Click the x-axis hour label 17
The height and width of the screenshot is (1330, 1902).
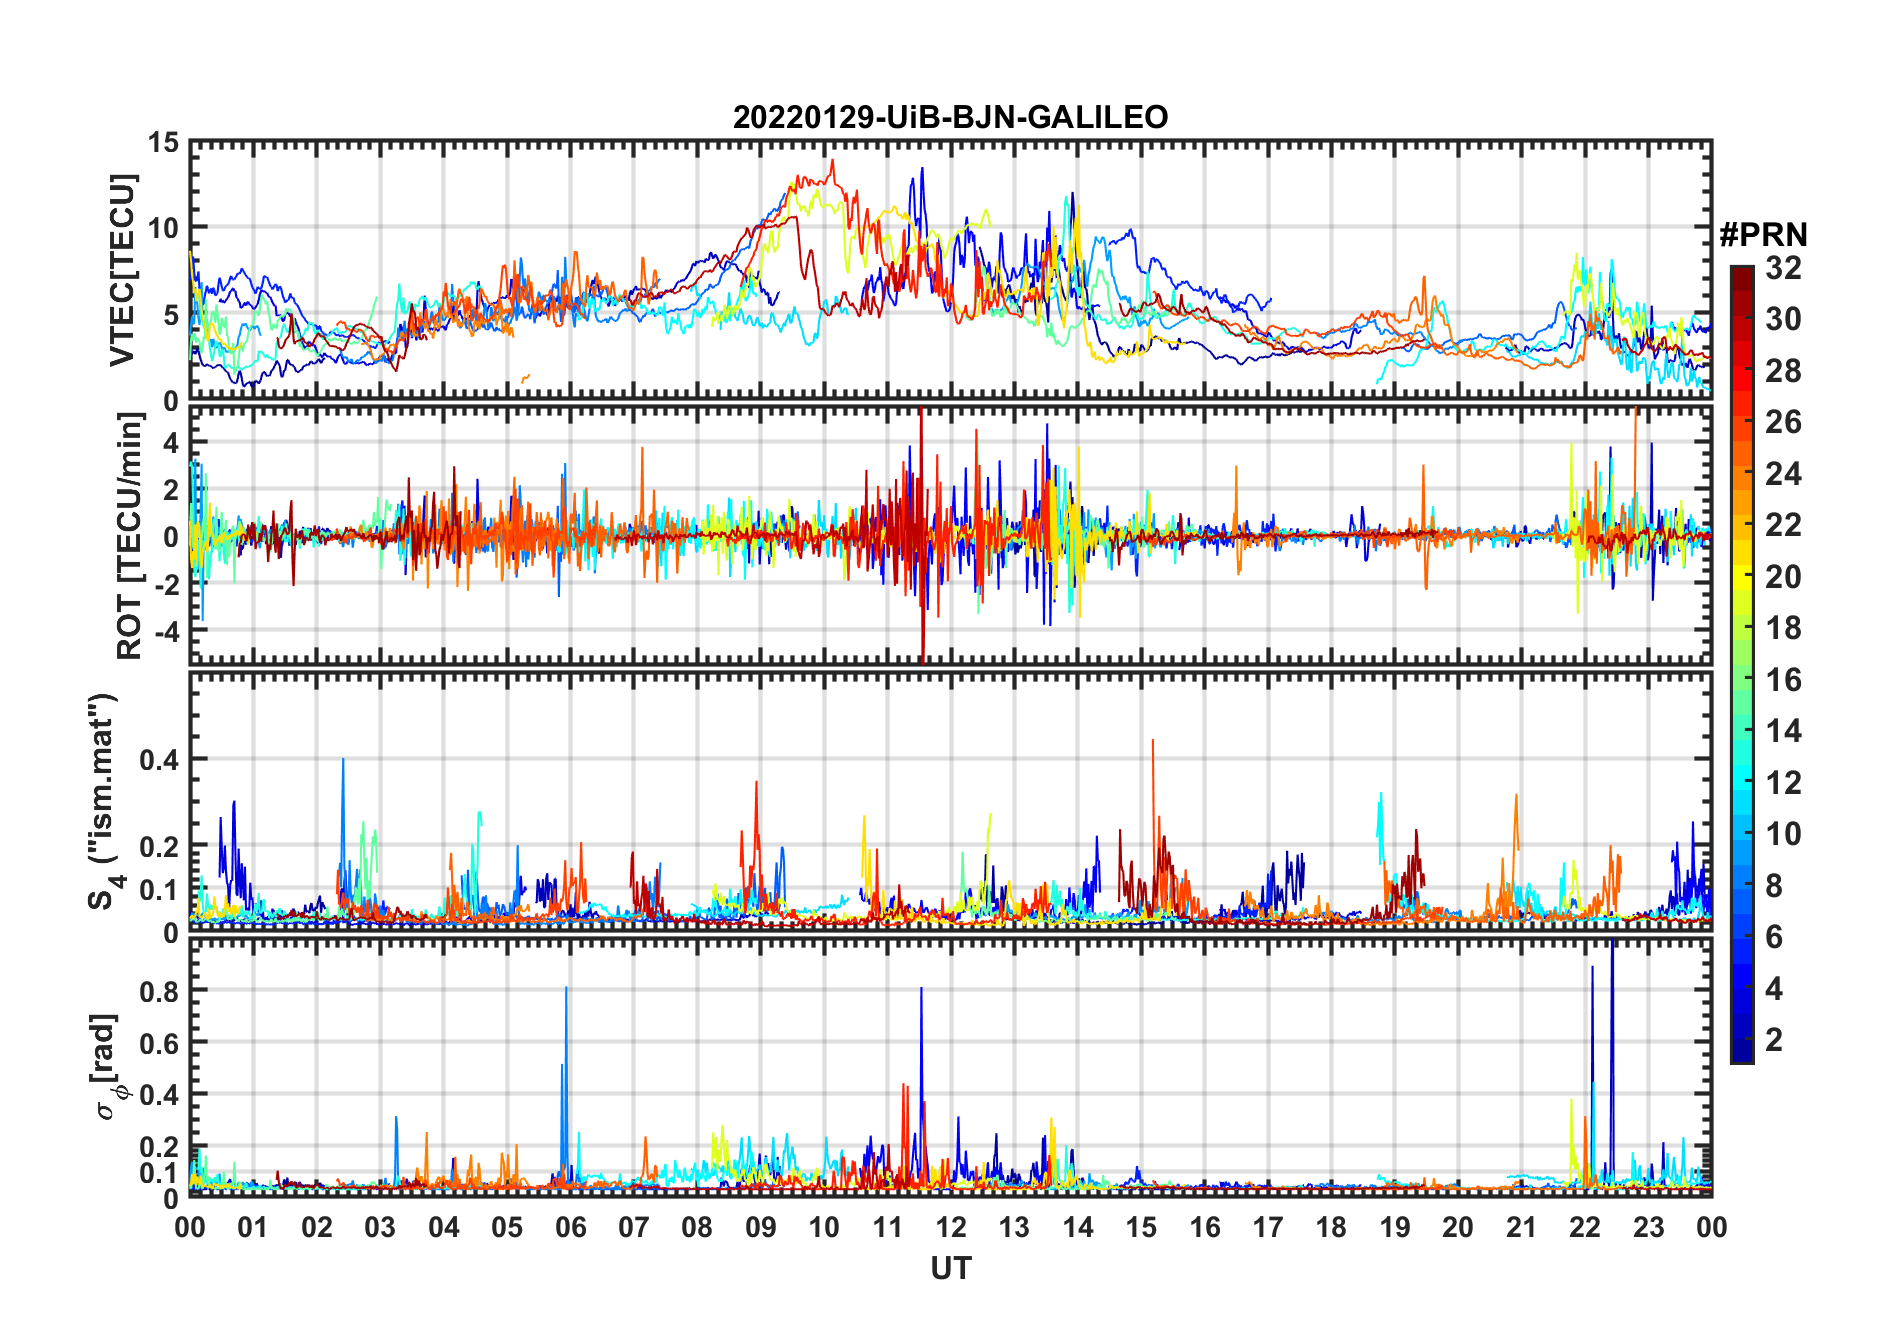pos(1268,1227)
